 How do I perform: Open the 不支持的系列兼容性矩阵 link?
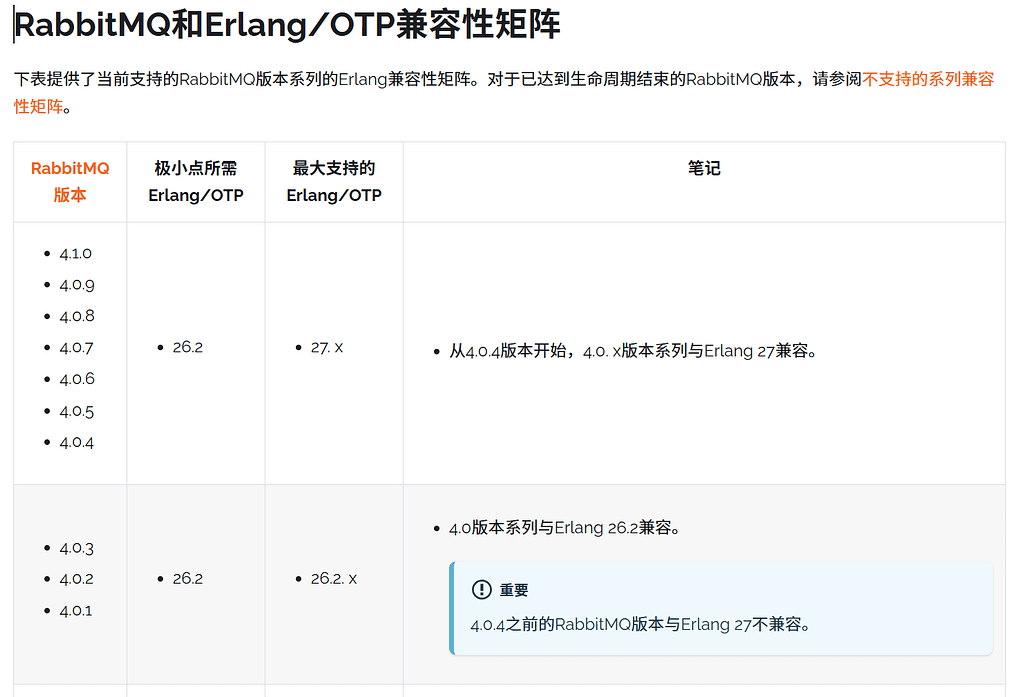click(x=927, y=80)
